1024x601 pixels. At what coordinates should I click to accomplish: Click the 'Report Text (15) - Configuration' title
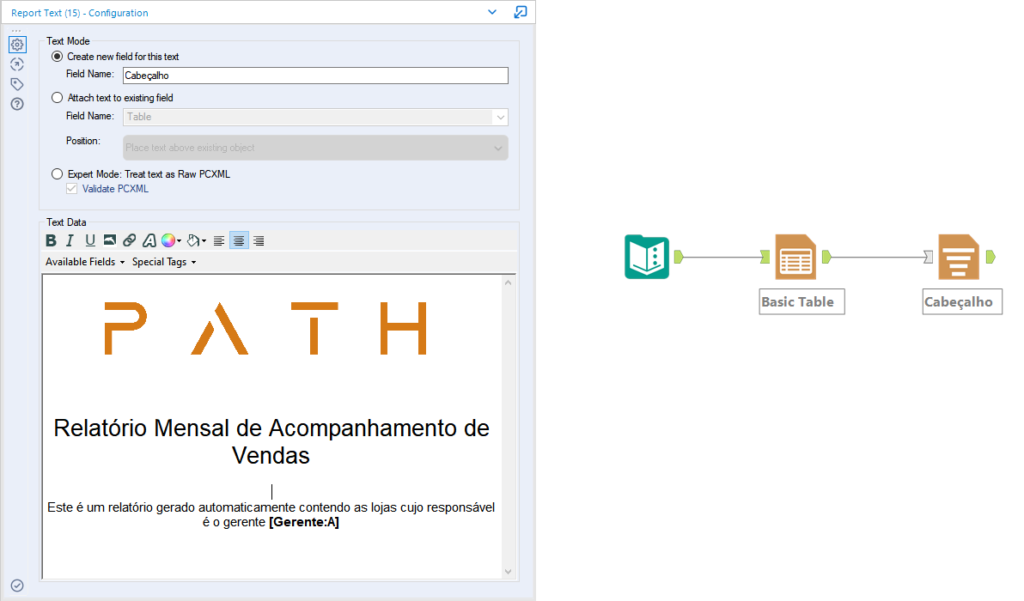[x=80, y=12]
